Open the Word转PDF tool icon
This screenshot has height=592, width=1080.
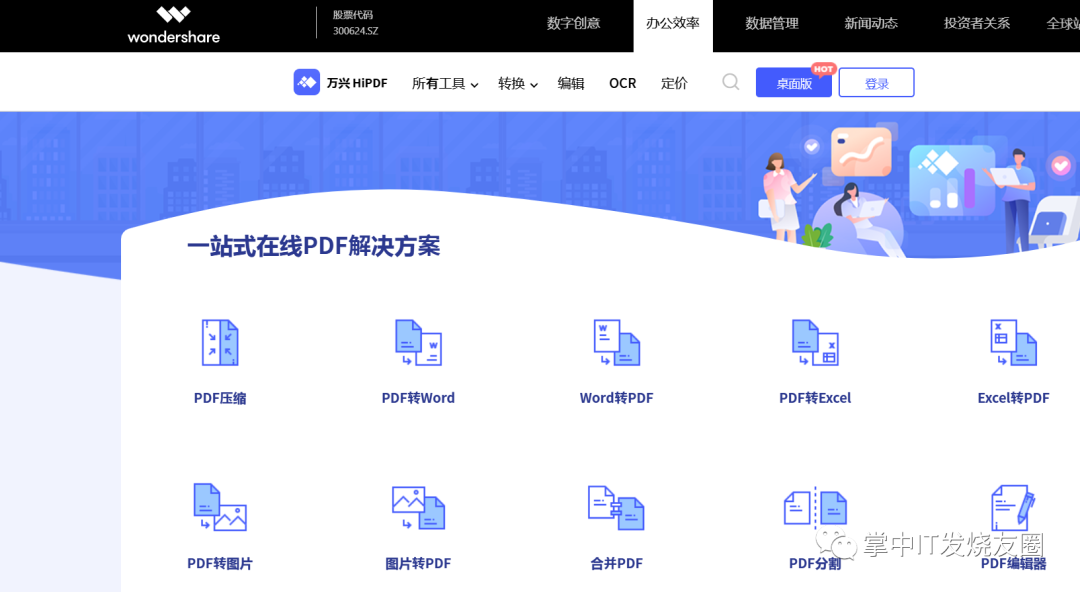coord(616,343)
